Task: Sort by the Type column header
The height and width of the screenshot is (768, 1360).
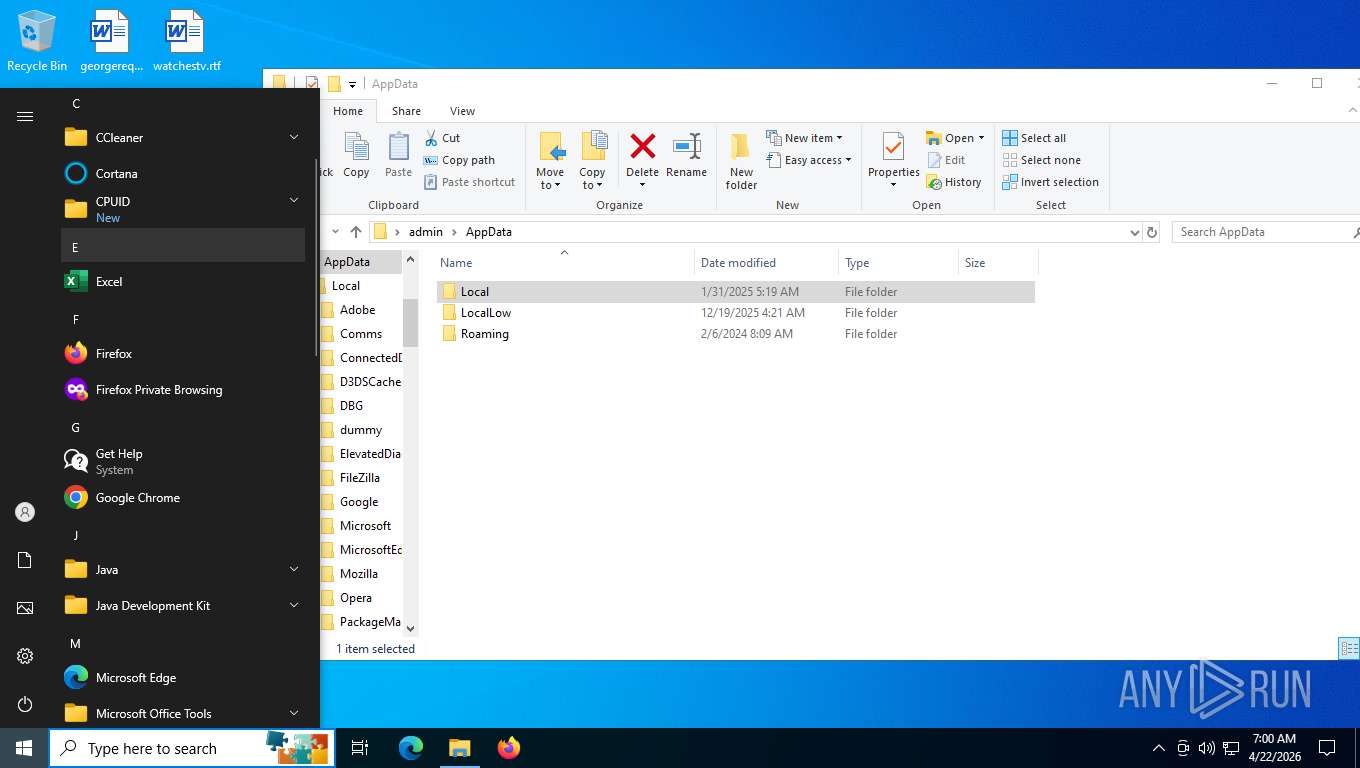Action: (x=898, y=263)
